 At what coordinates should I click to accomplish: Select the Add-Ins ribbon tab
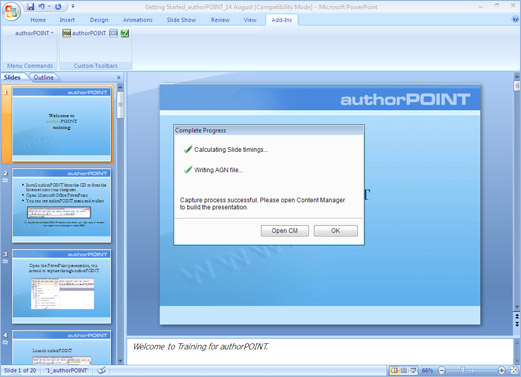pos(282,20)
